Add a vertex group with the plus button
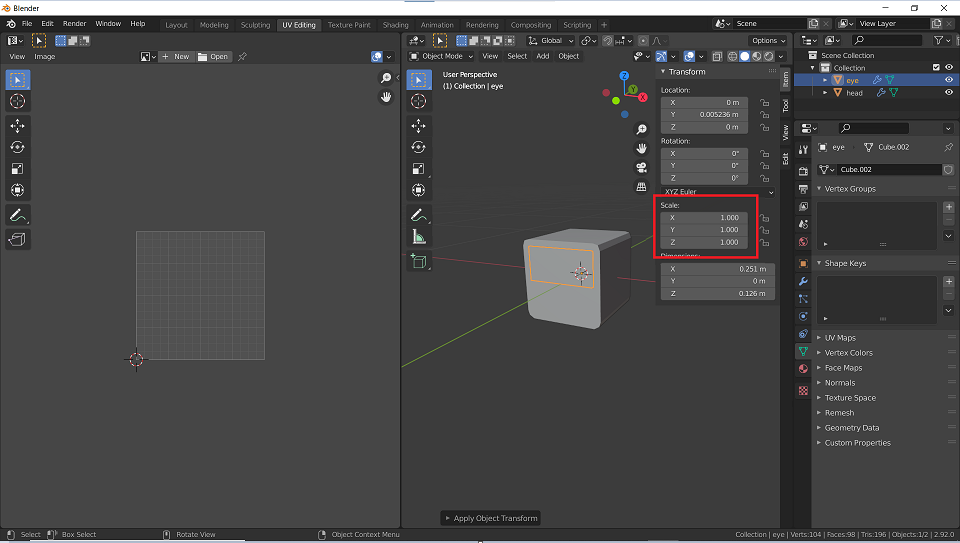 (948, 207)
